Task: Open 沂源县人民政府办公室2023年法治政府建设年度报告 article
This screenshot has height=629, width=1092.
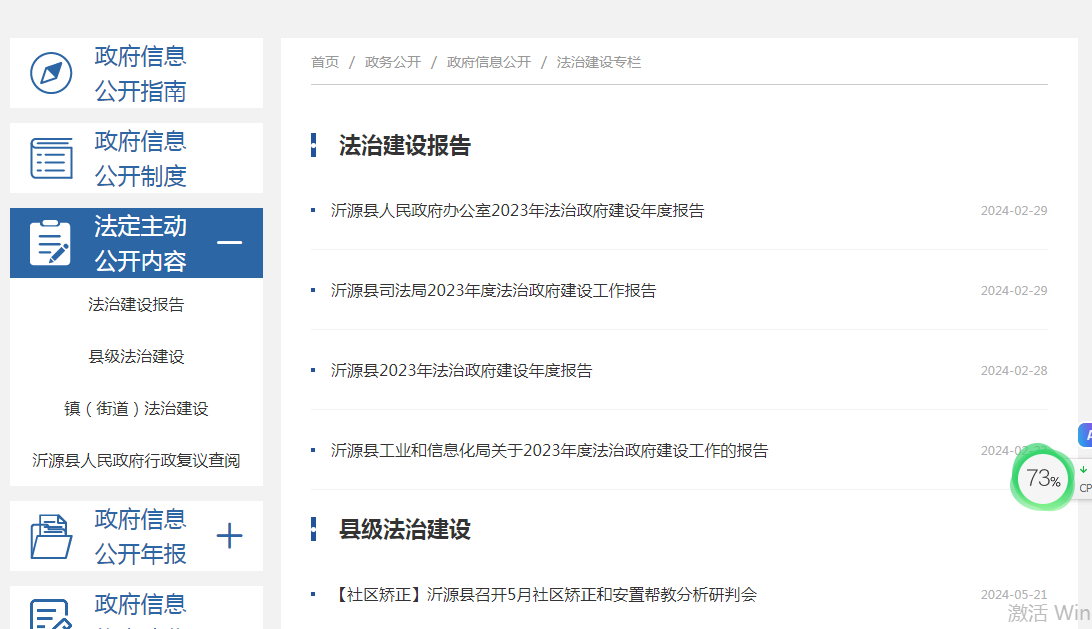Action: click(x=517, y=211)
